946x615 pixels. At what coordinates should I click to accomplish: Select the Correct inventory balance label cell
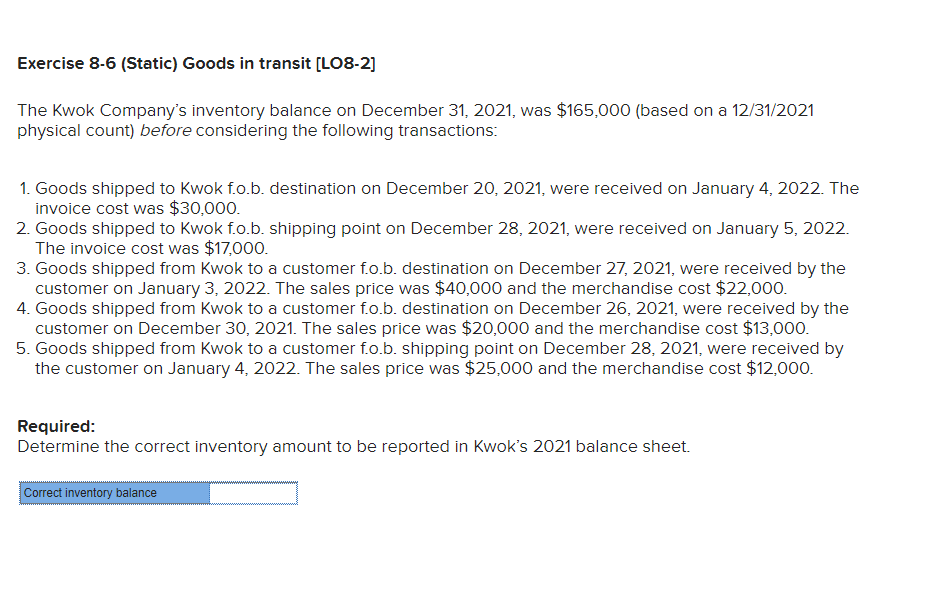[x=113, y=493]
